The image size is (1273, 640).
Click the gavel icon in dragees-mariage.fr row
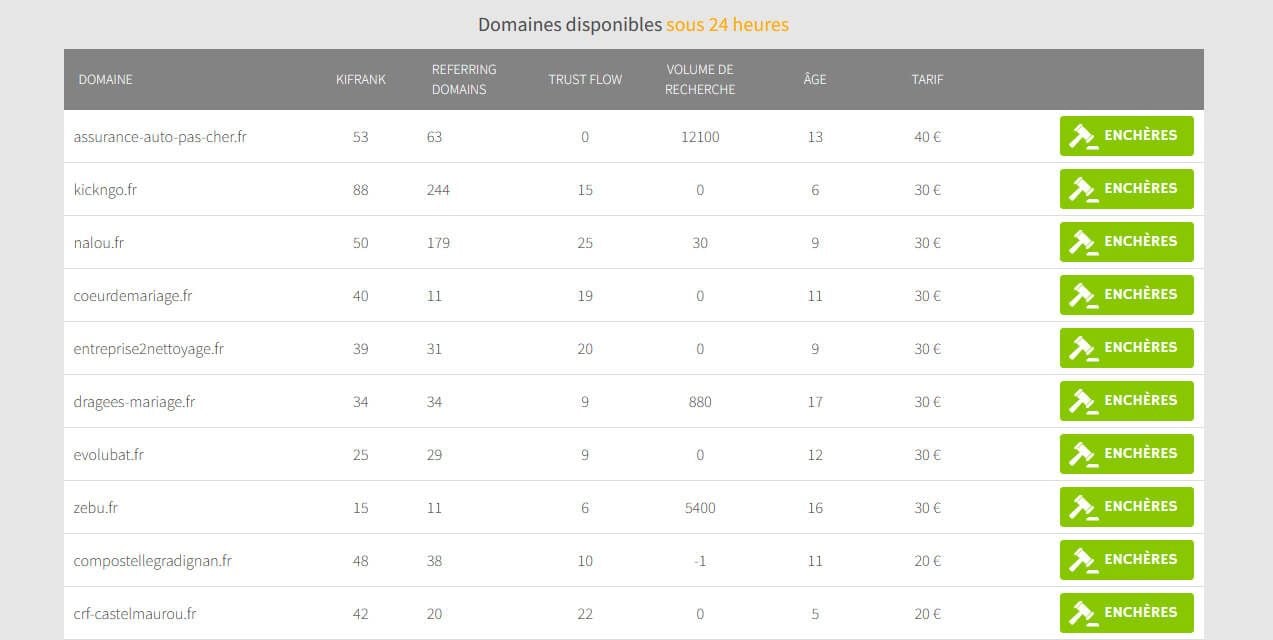point(1084,402)
